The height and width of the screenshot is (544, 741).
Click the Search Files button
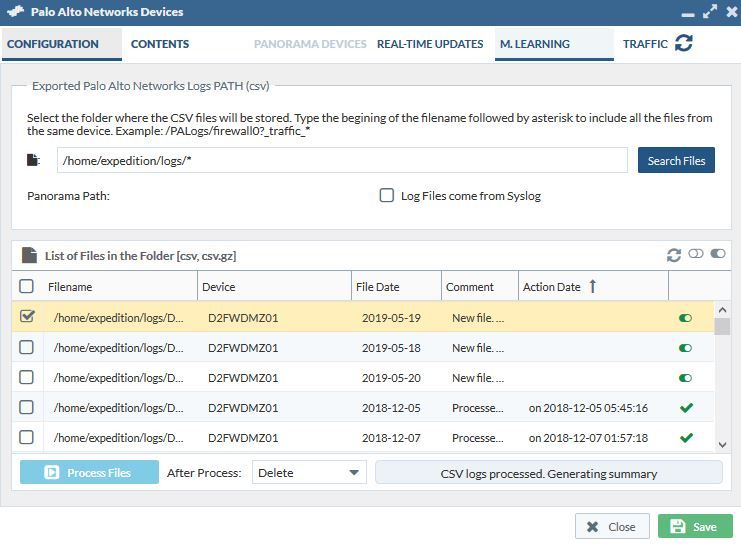point(676,160)
